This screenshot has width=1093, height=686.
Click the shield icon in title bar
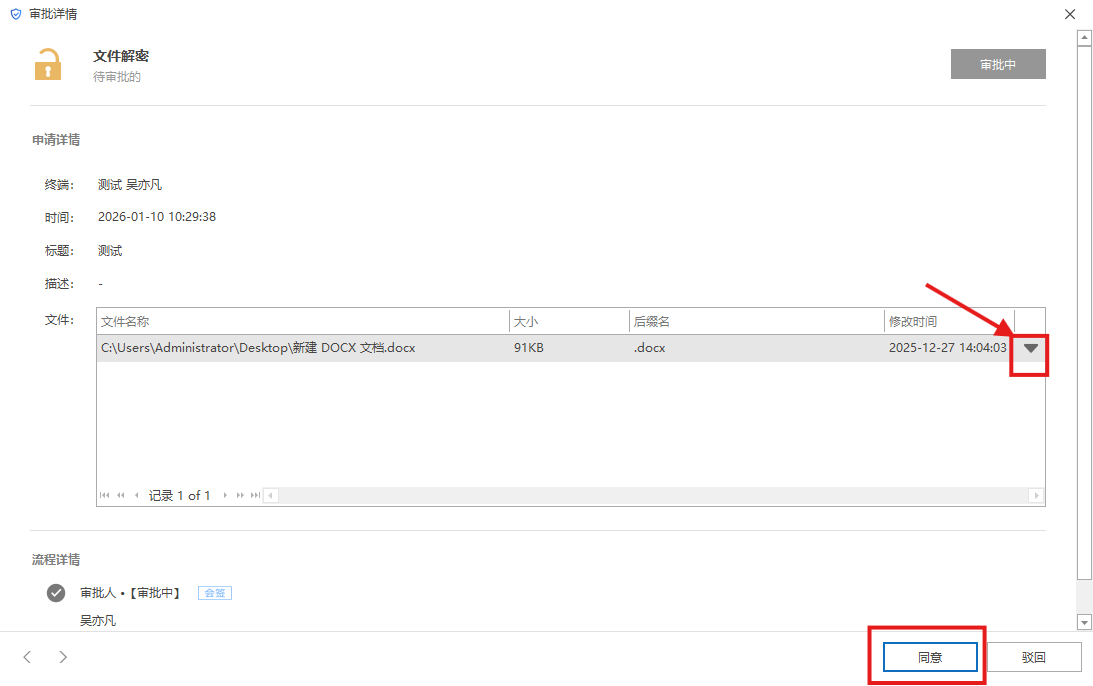[x=15, y=14]
